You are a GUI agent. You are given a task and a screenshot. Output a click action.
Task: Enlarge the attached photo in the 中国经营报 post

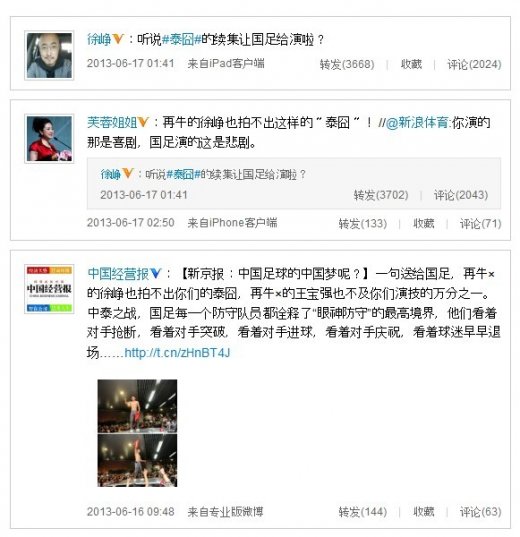coord(137,433)
